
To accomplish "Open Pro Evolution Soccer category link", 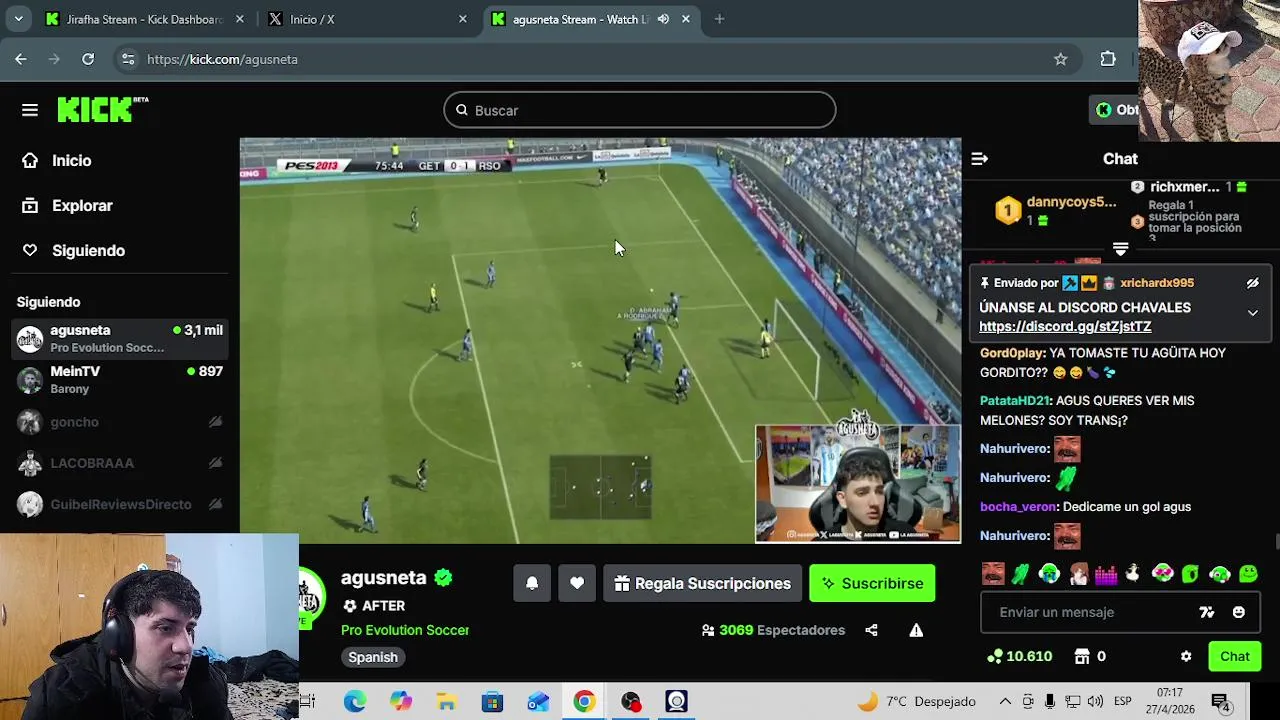I will click(x=405, y=630).
